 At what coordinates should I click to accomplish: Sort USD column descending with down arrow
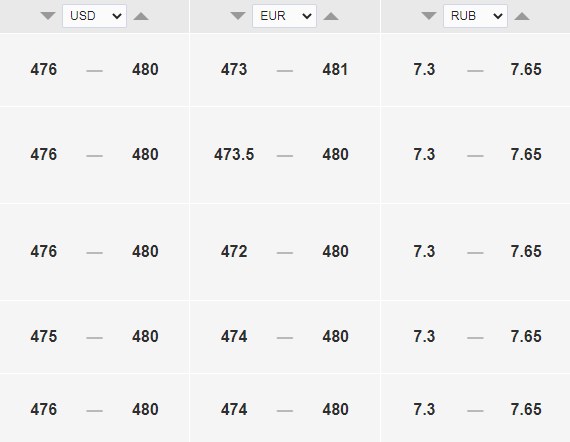pos(48,16)
